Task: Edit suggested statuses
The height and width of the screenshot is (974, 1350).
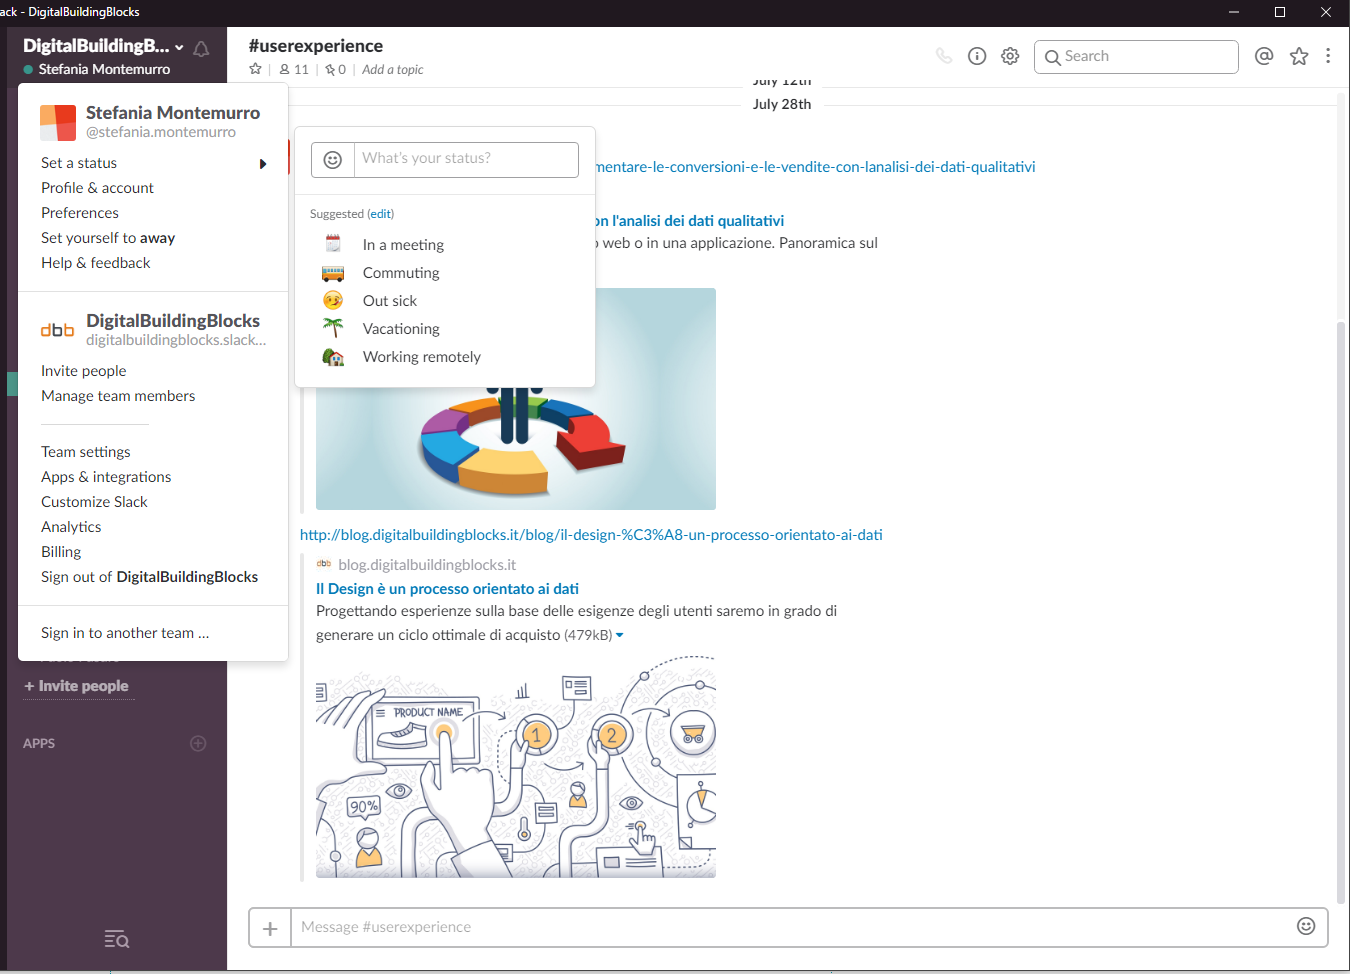Action: (380, 214)
